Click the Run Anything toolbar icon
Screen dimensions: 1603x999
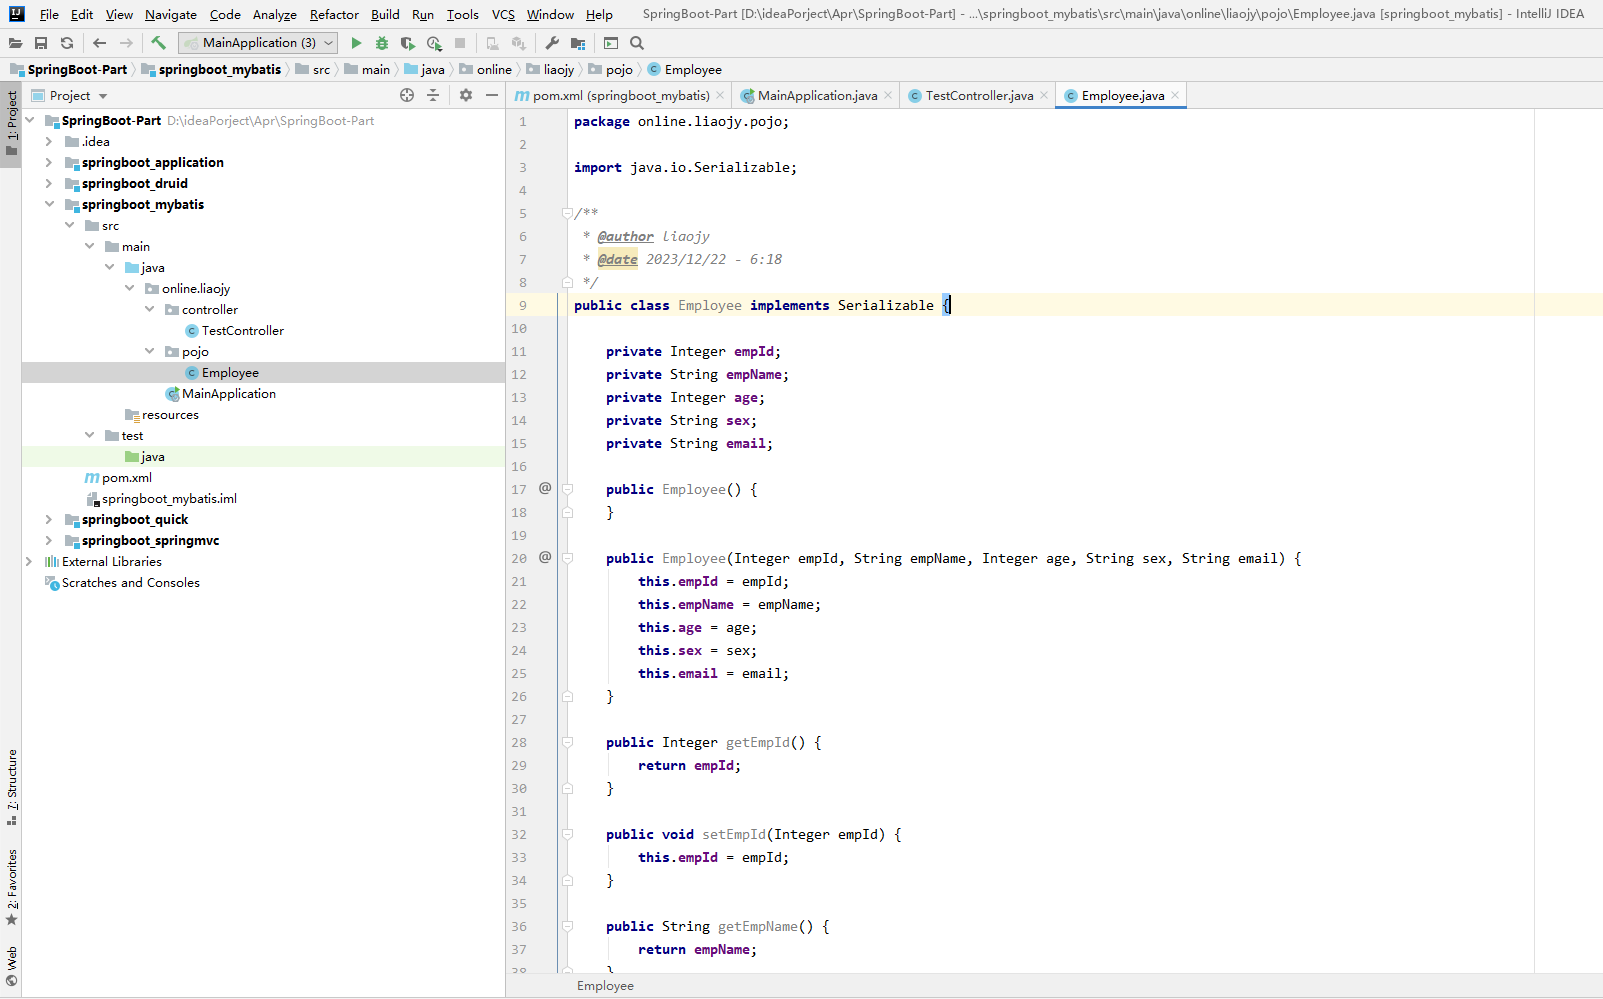click(611, 43)
